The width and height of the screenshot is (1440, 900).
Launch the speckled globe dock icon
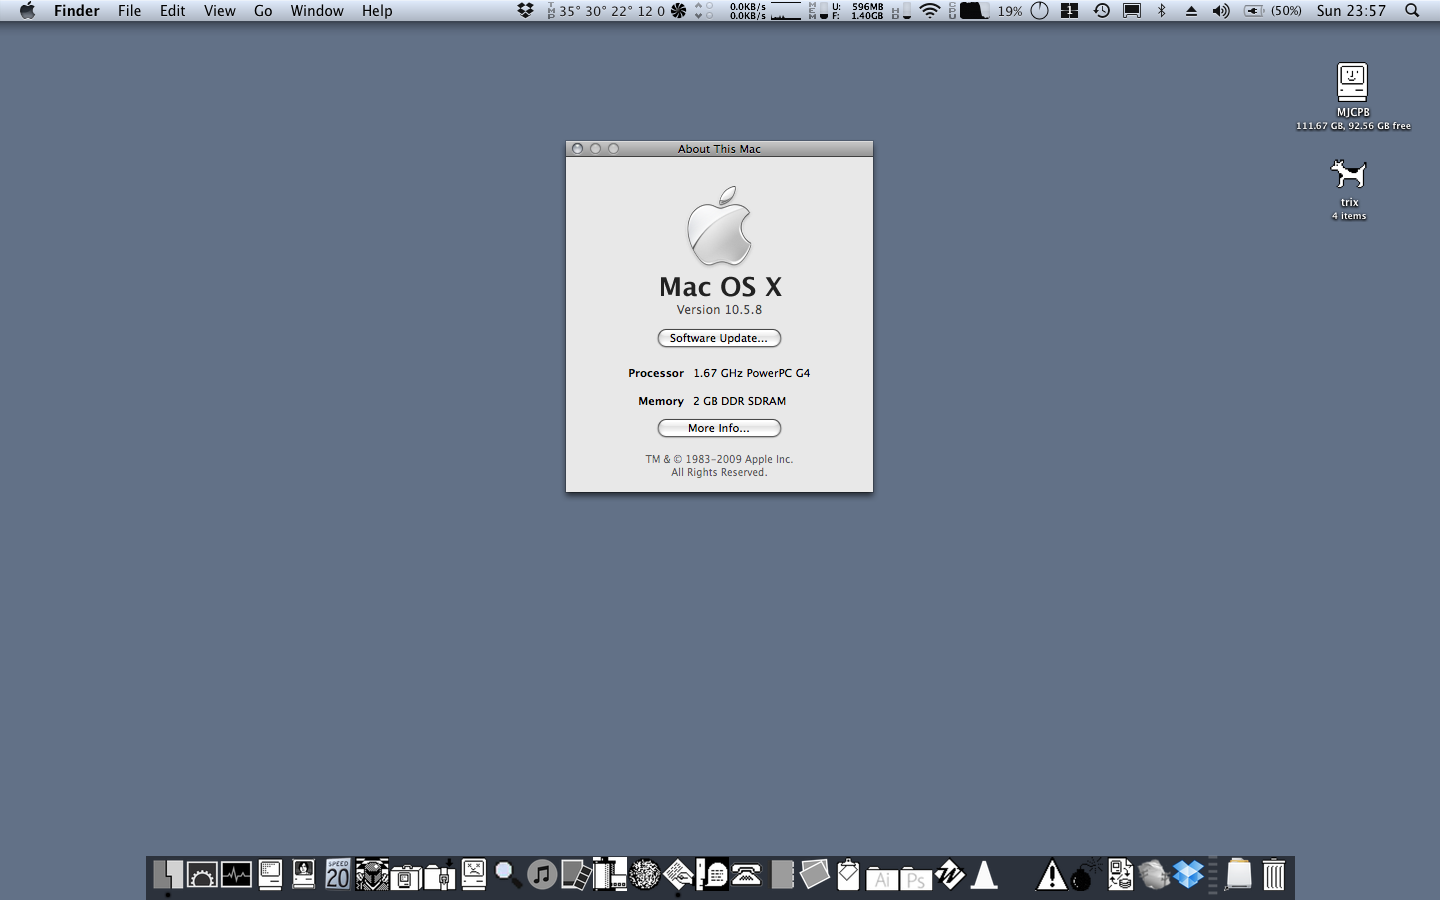coord(644,875)
